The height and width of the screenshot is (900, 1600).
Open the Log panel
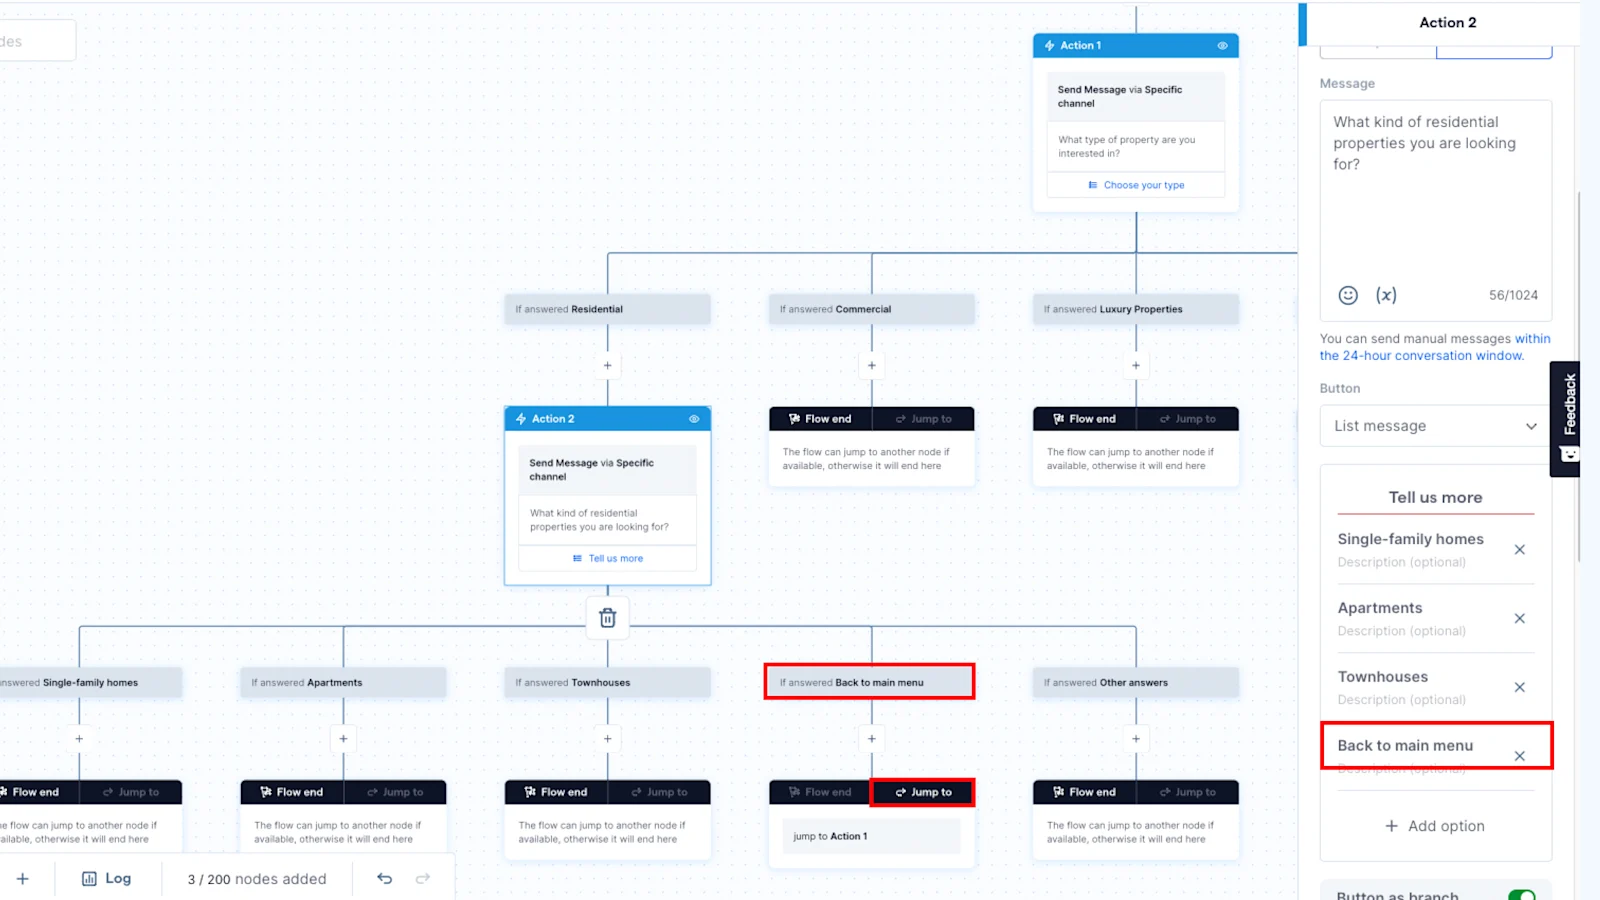[107, 878]
